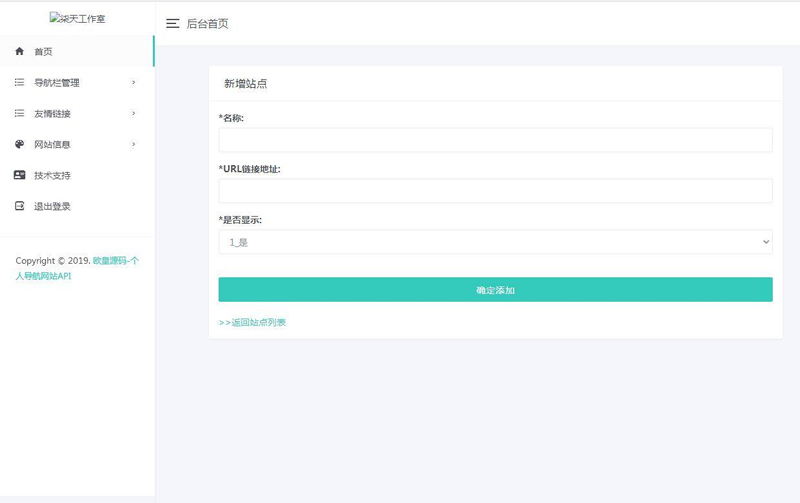
Task: Click the 后台首页 header title
Action: [x=207, y=23]
